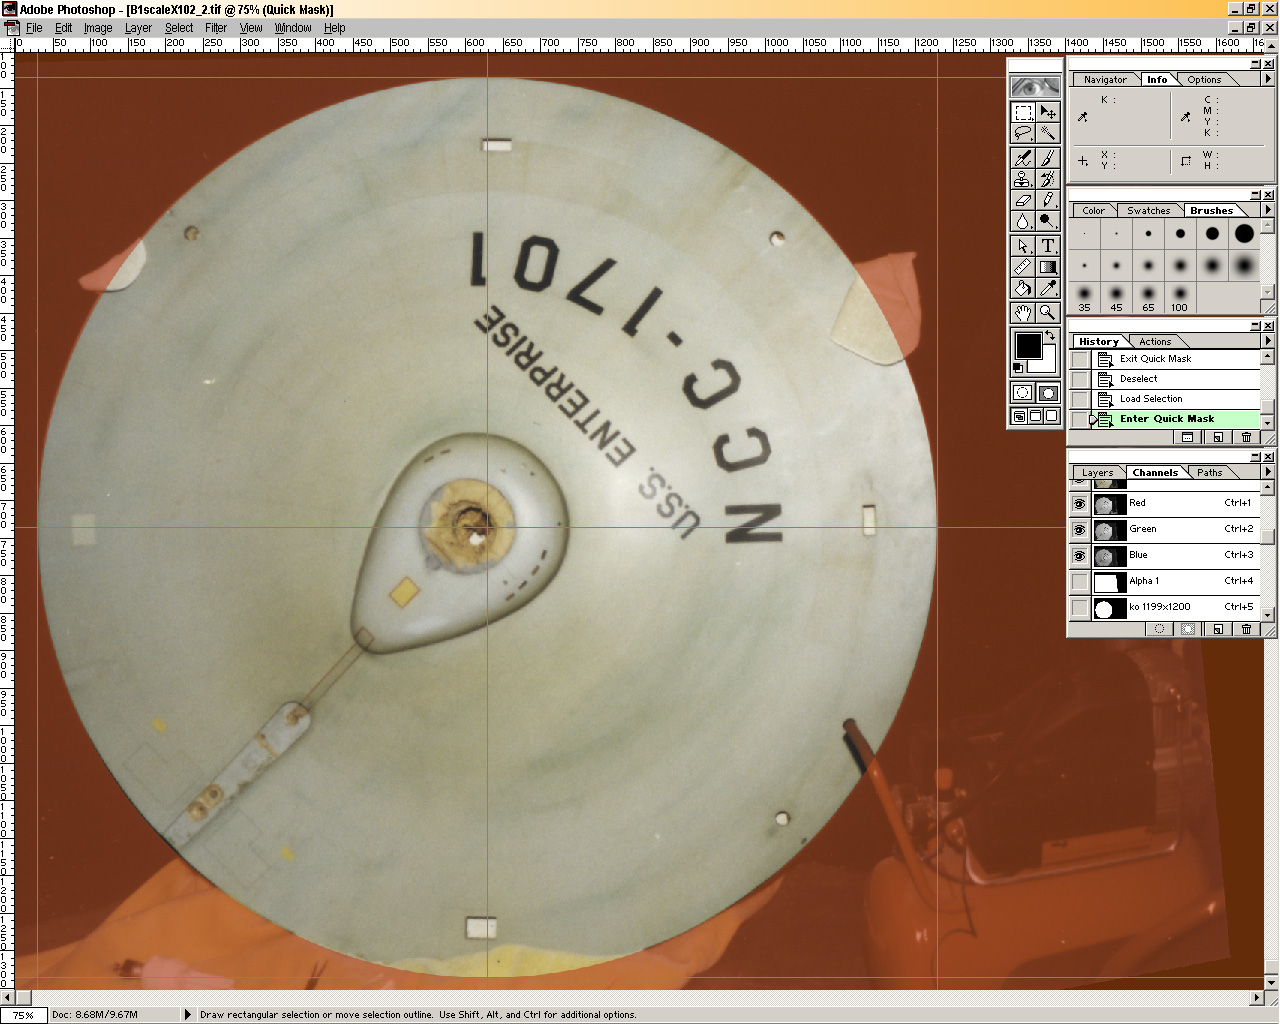Open the Filter menu
This screenshot has height=1024, width=1280.
pos(215,28)
